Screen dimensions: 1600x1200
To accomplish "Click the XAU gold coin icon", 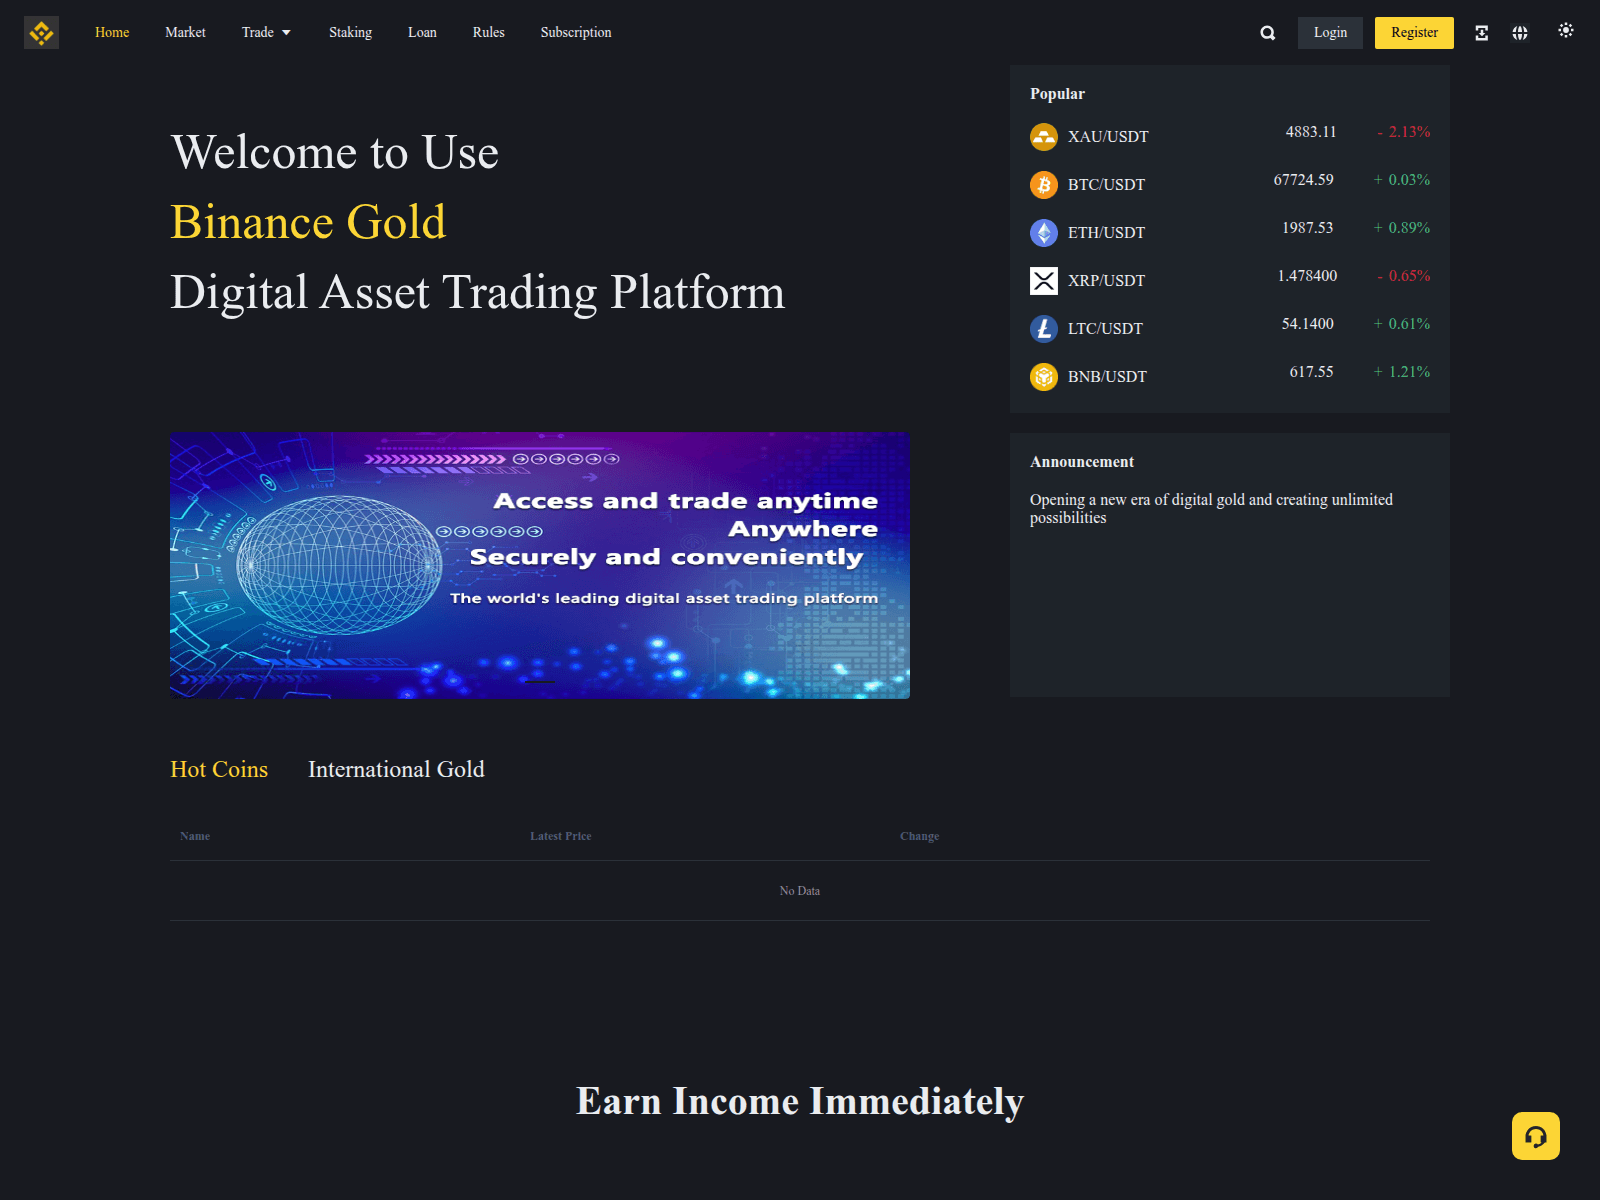I will pyautogui.click(x=1044, y=137).
